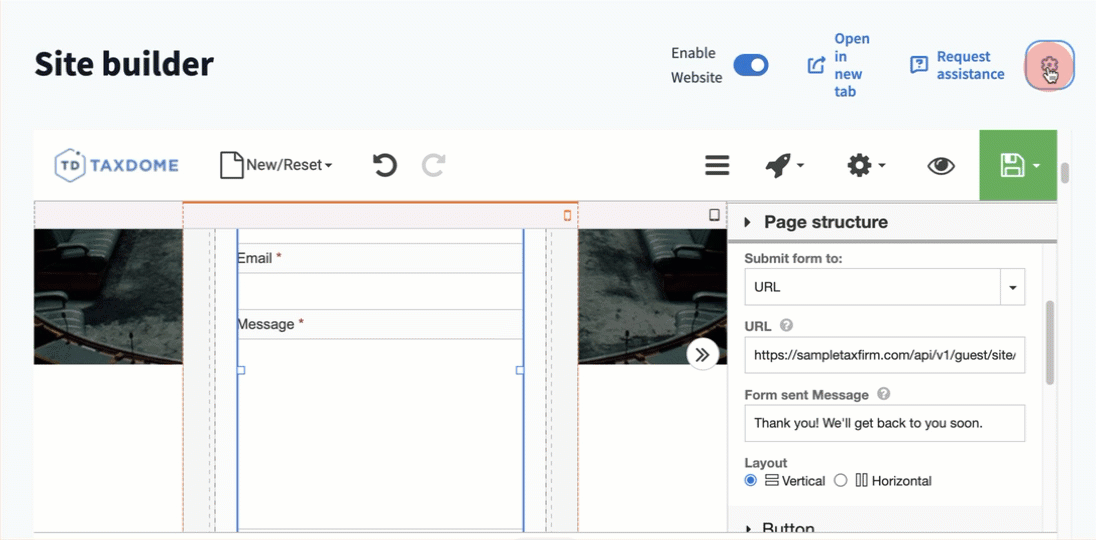Open the hamburger menu icon
This screenshot has height=540, width=1096.
717,165
